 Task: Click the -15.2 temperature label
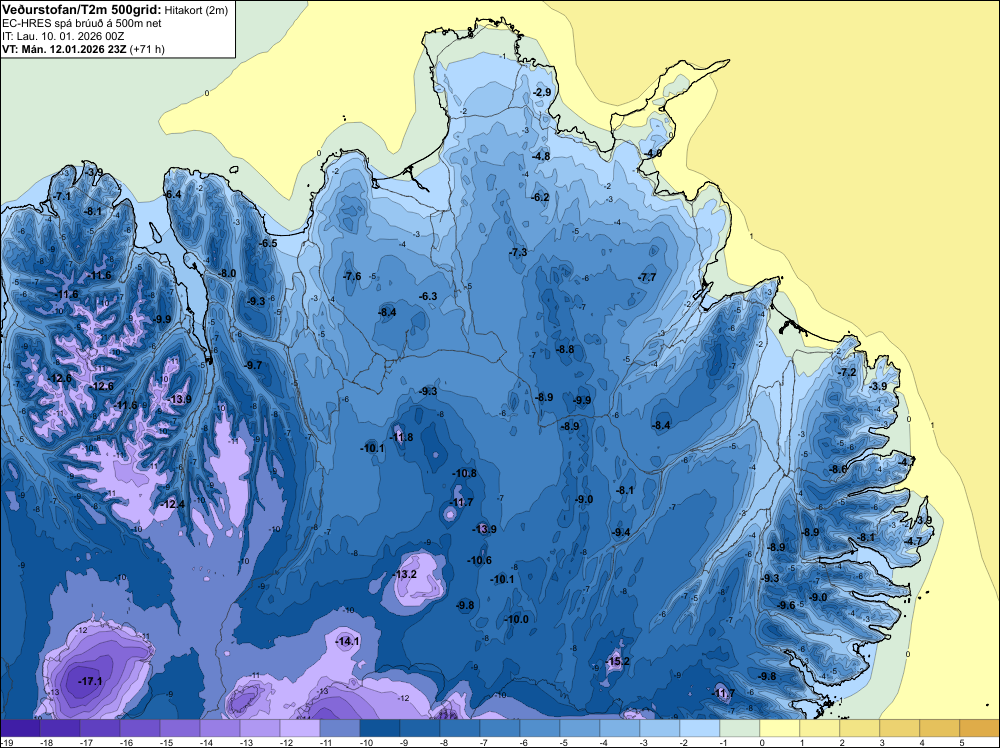[617, 661]
